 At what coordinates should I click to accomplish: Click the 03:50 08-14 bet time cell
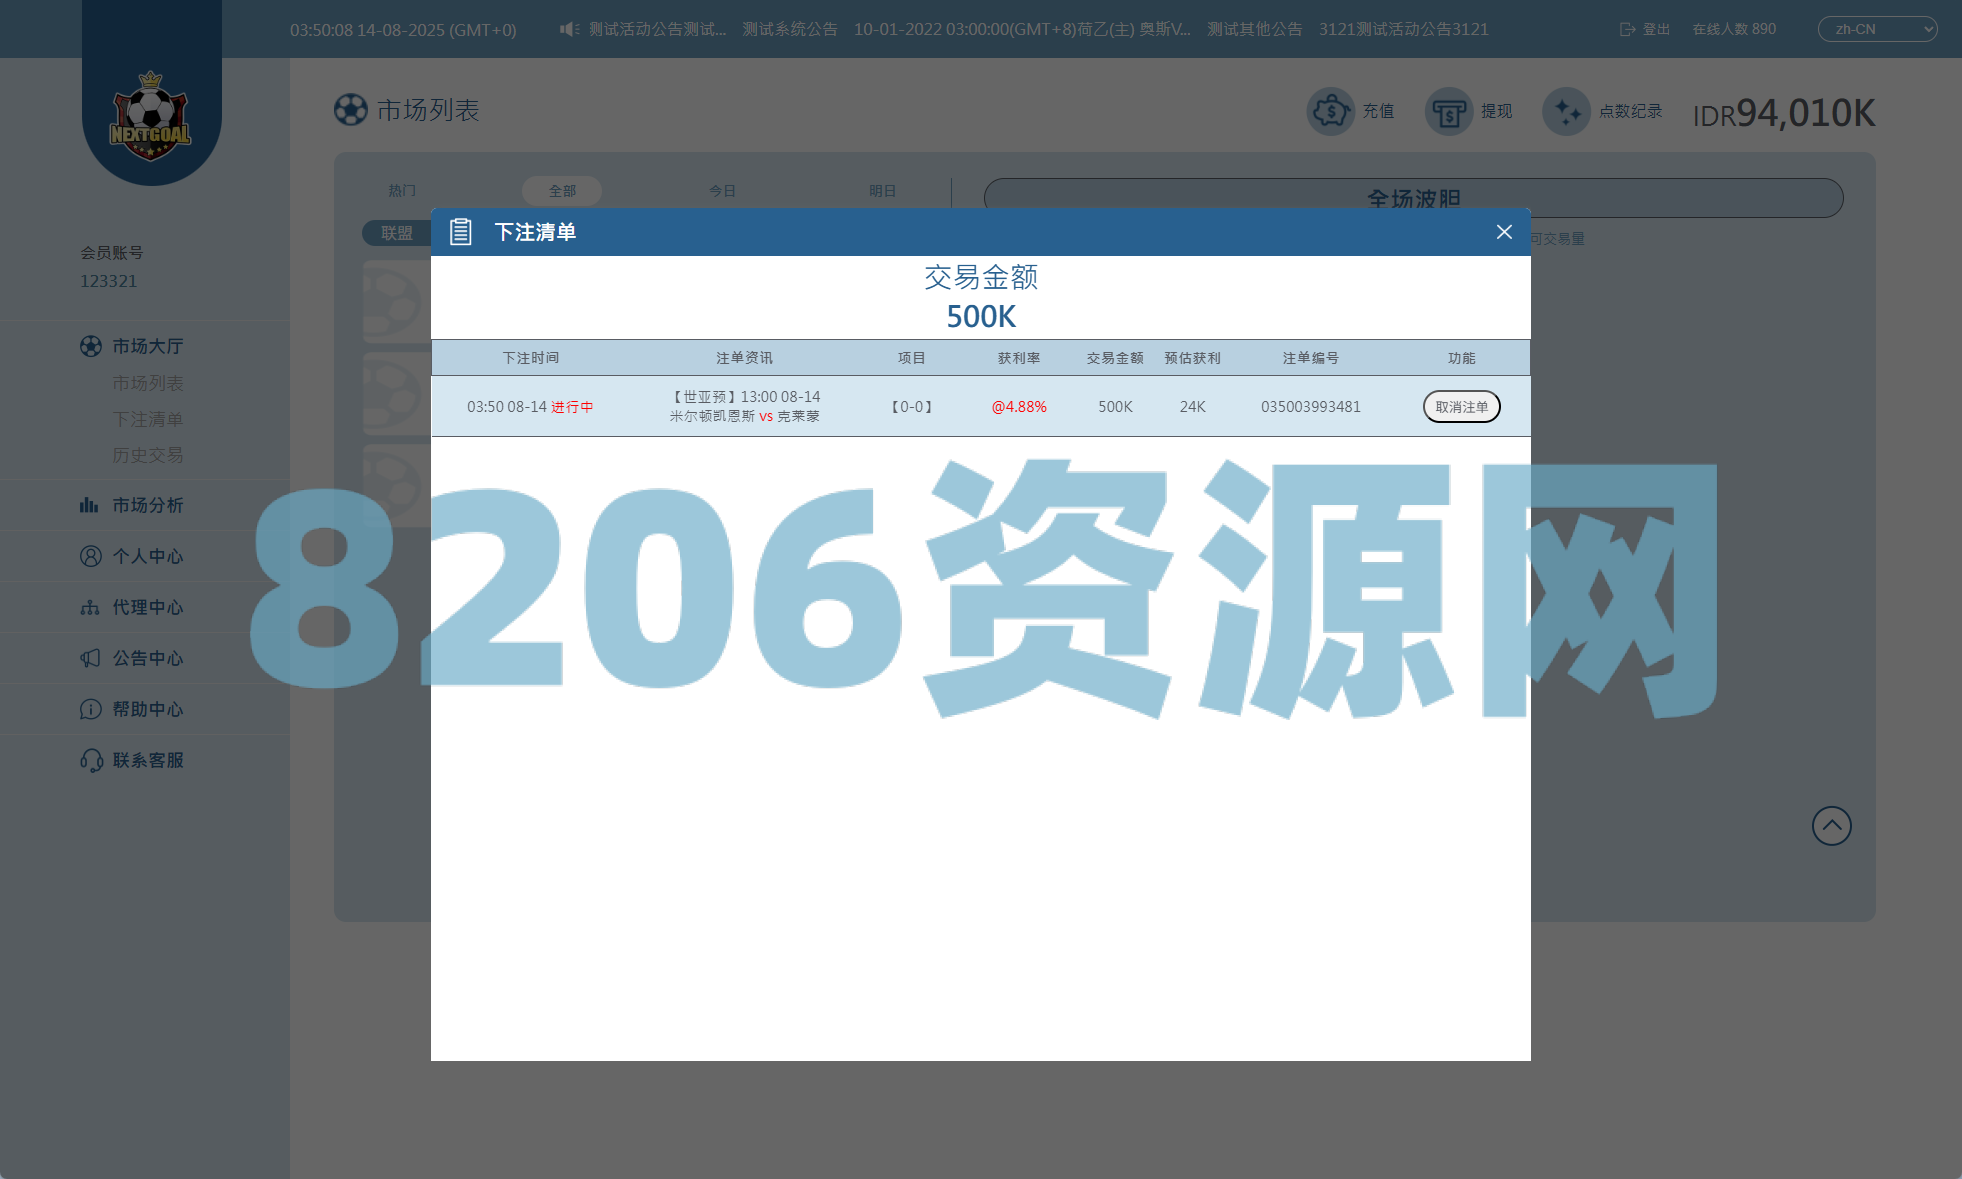click(507, 407)
